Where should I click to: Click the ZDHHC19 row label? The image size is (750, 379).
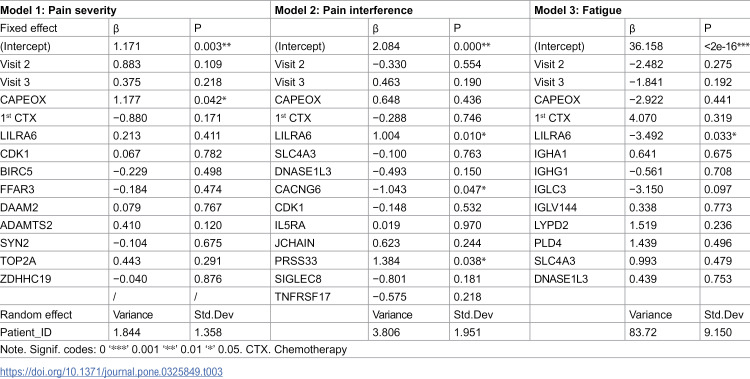[22, 279]
